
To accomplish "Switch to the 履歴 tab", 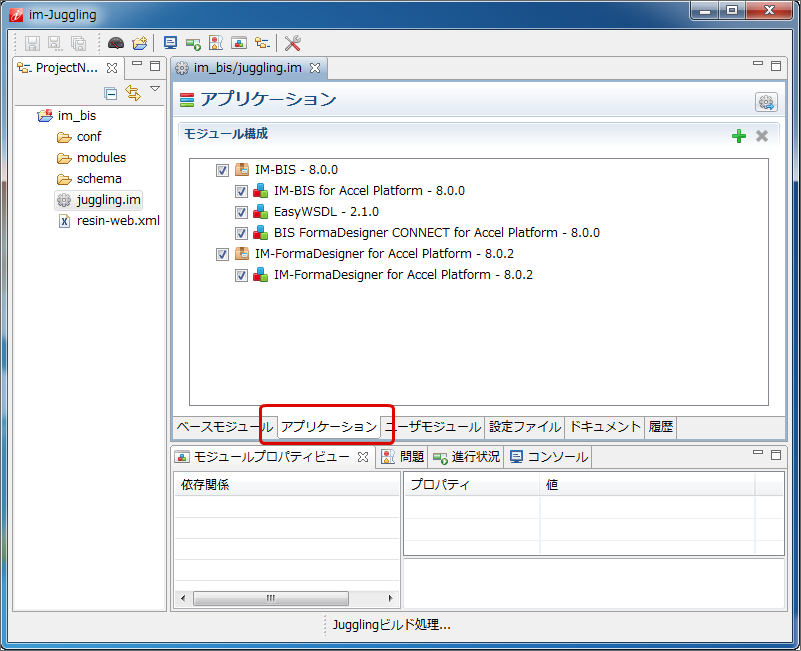I will point(661,427).
